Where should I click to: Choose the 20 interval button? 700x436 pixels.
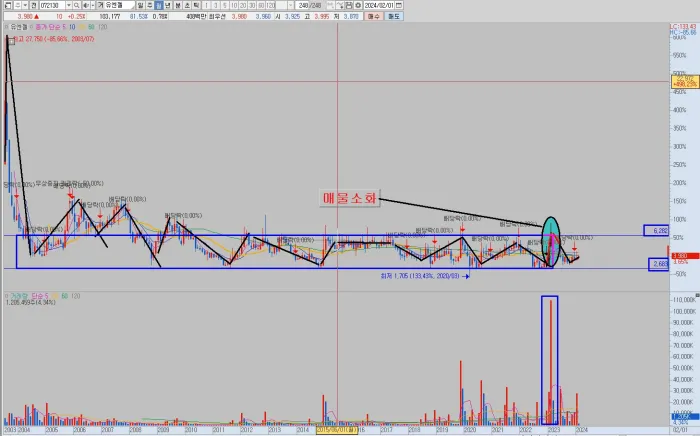(243, 5)
